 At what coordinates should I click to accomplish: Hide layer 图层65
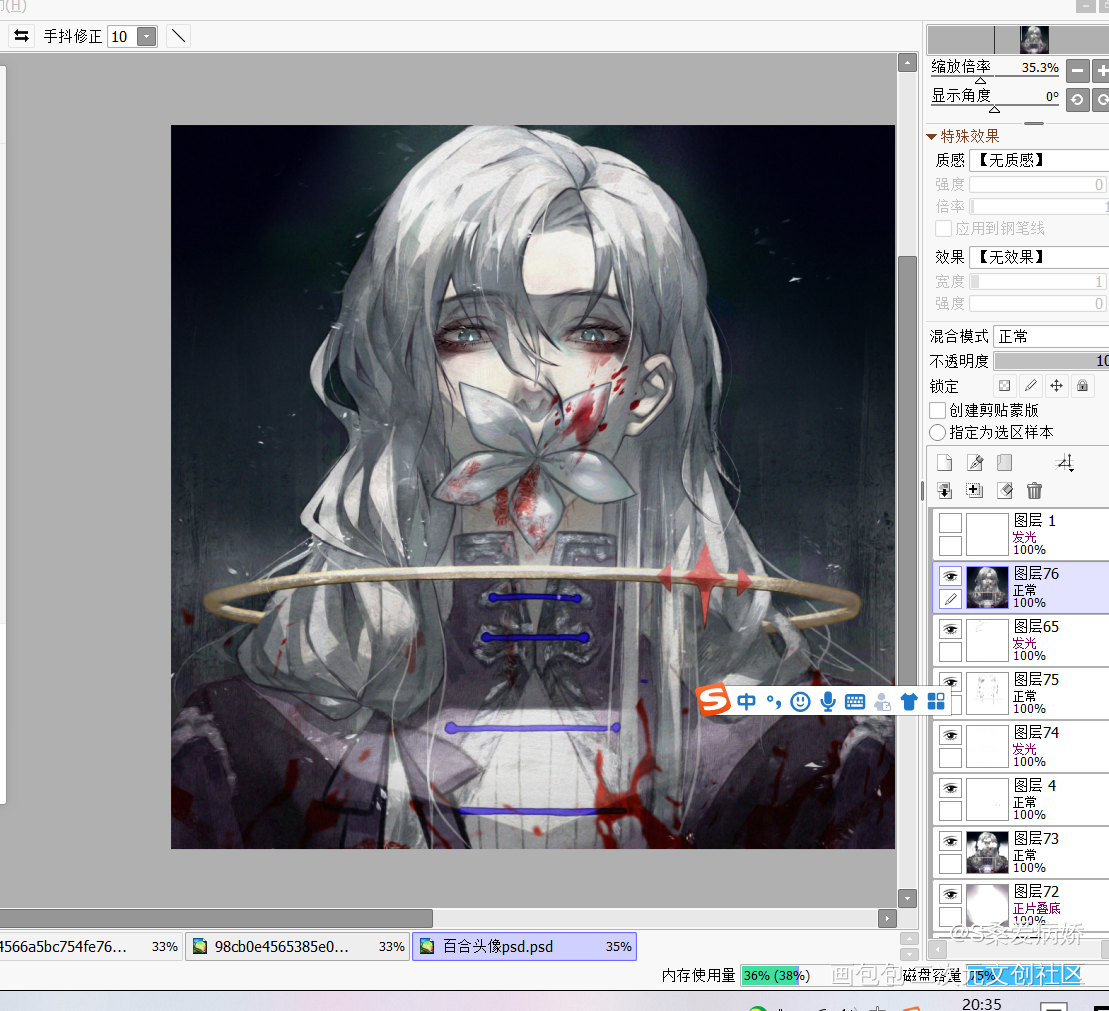click(950, 629)
